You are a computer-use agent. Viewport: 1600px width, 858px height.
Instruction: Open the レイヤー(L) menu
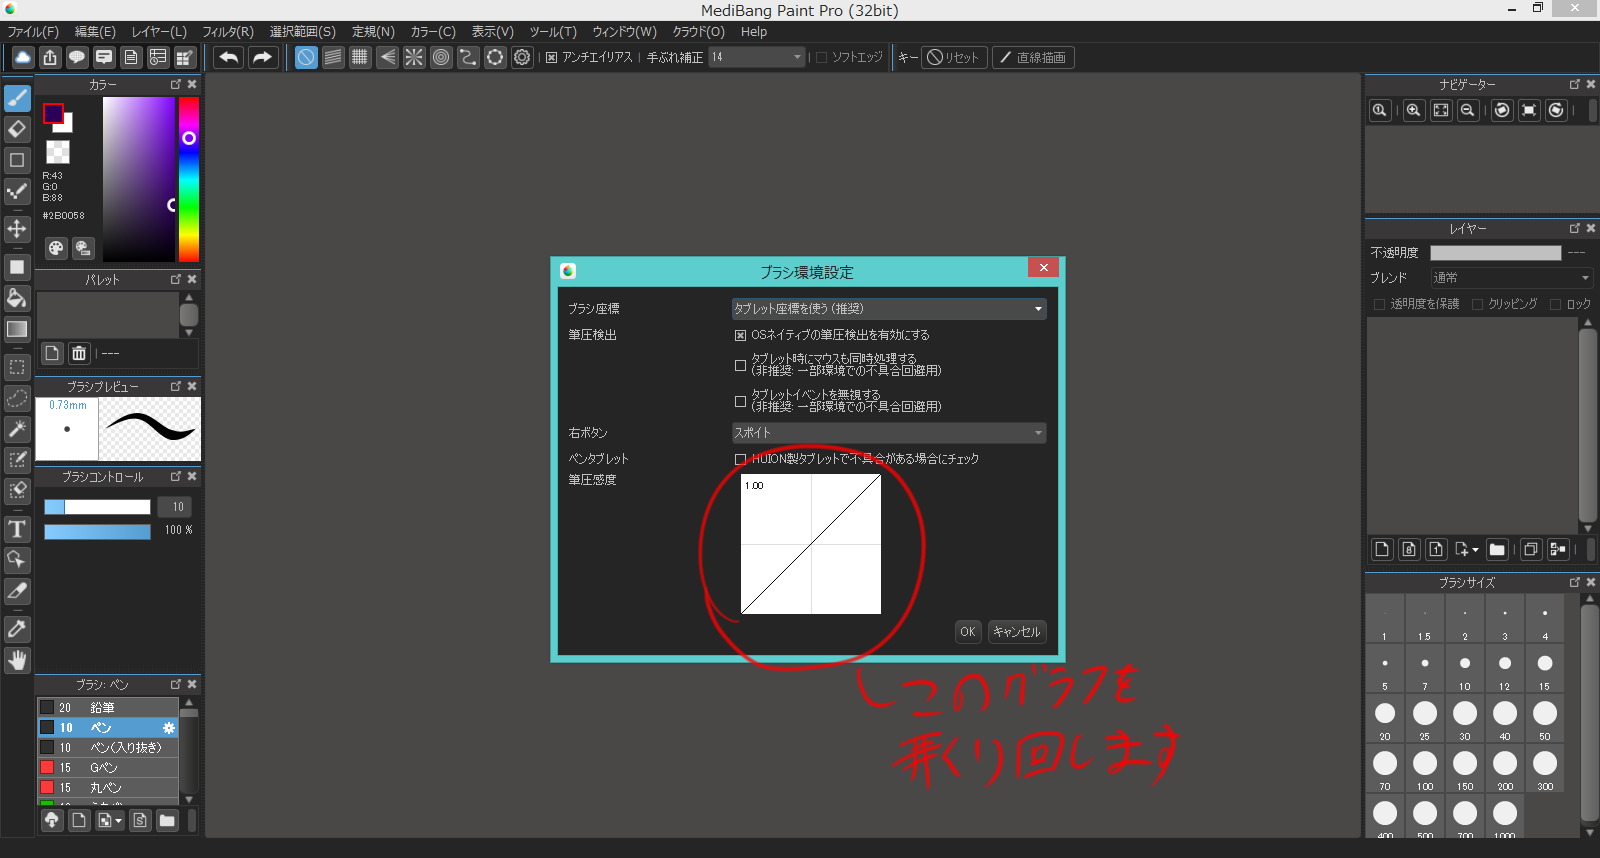[x=159, y=32]
